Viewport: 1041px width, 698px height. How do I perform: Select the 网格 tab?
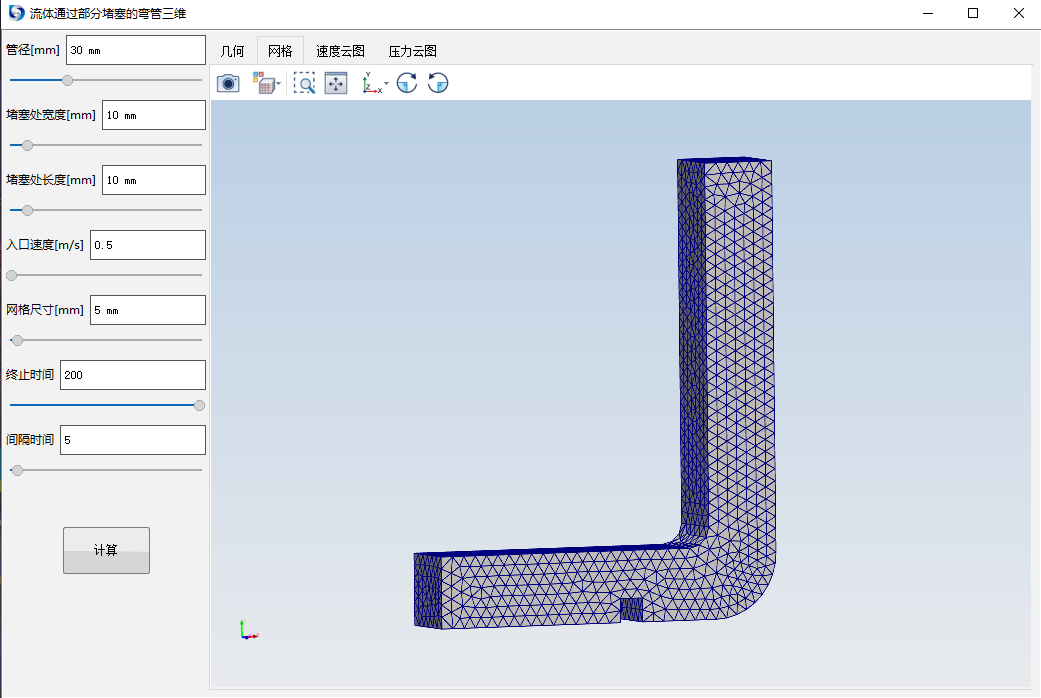click(280, 51)
